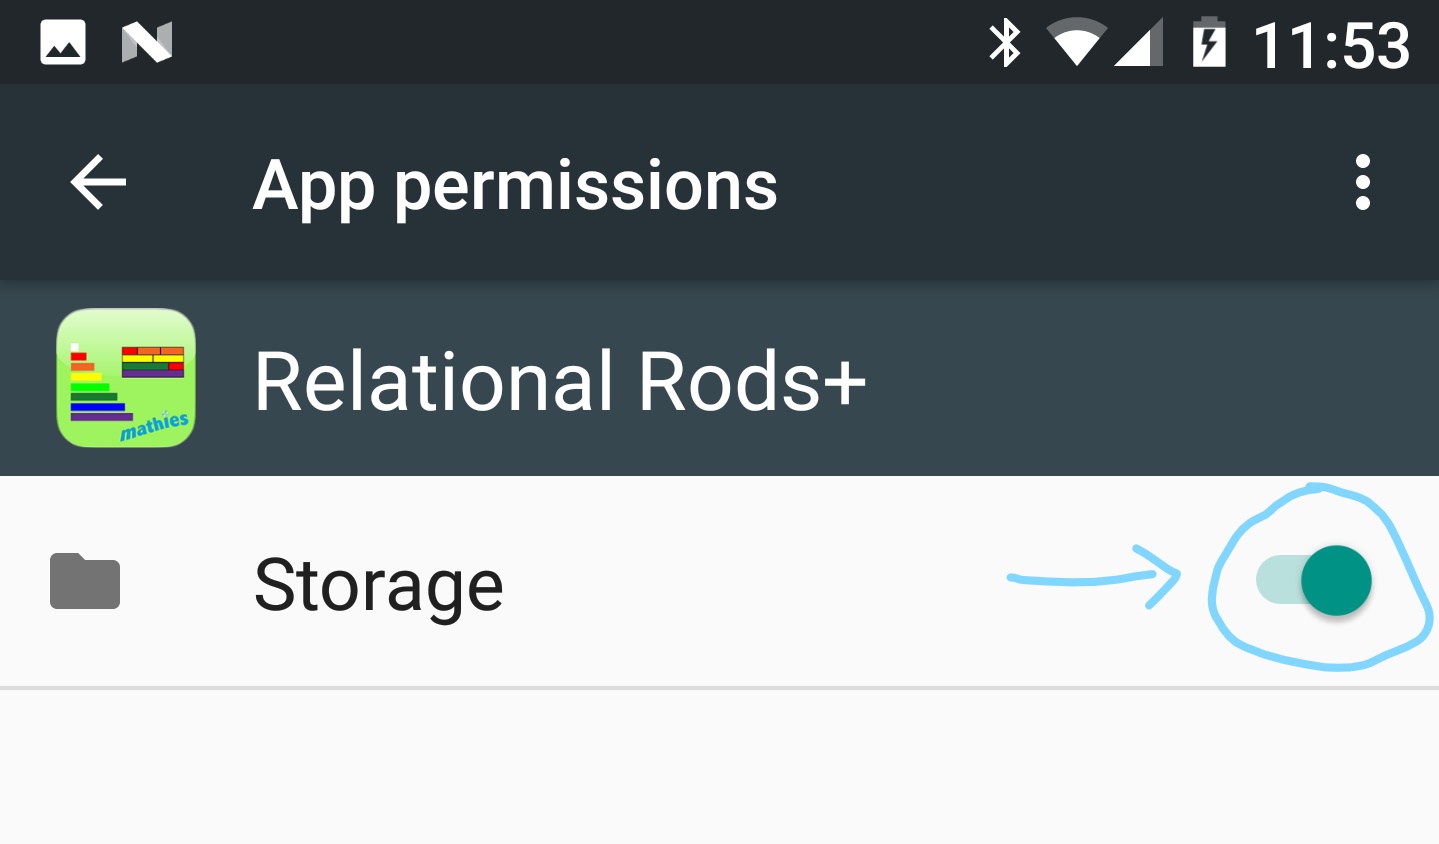Tap the cellular signal strength icon
Viewport: 1439px width, 844px height.
1138,44
